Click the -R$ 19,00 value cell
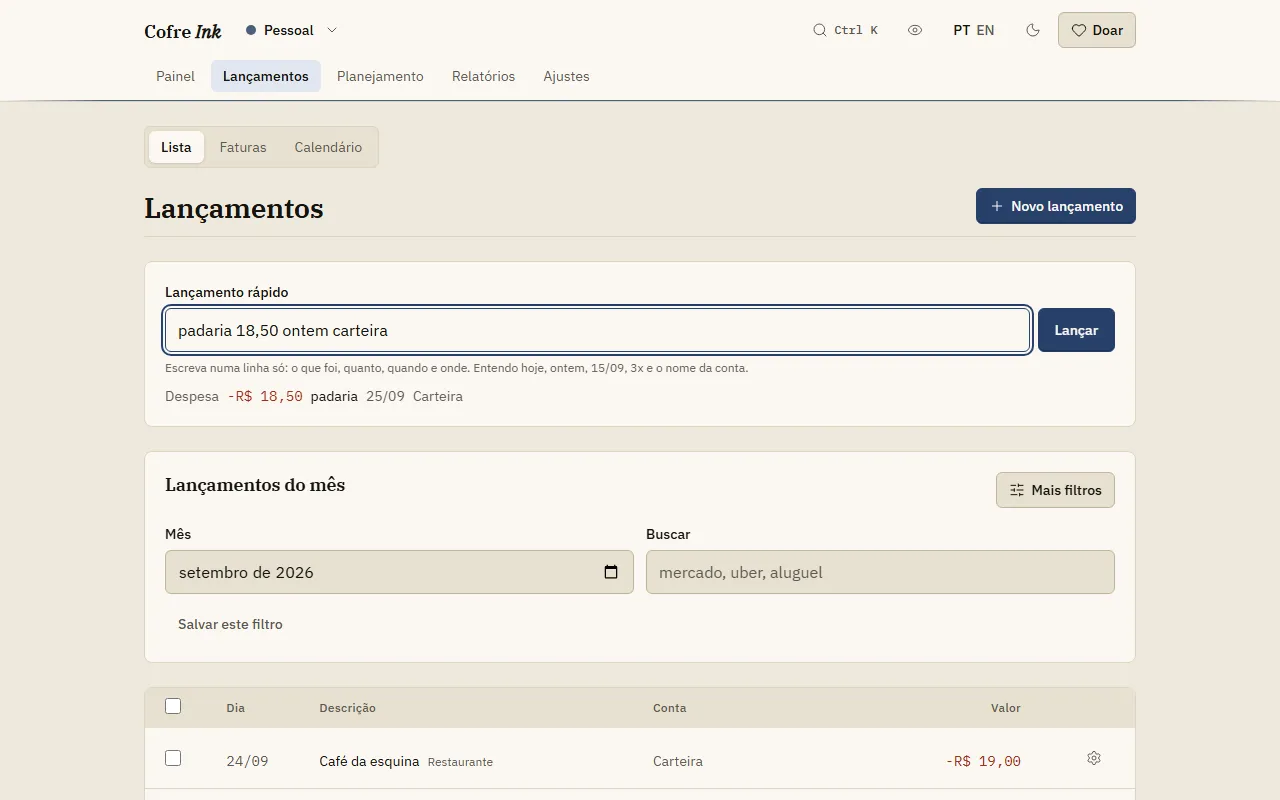Screen dimensions: 1280x800 pos(983,761)
